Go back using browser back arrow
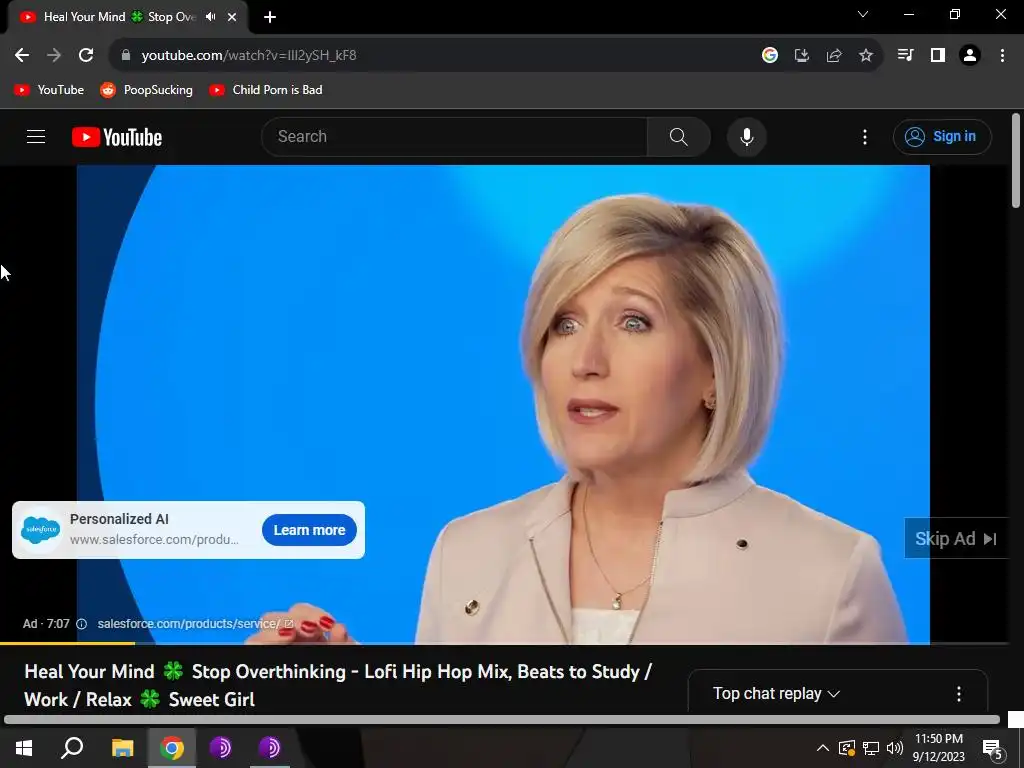The image size is (1024, 768). point(22,56)
